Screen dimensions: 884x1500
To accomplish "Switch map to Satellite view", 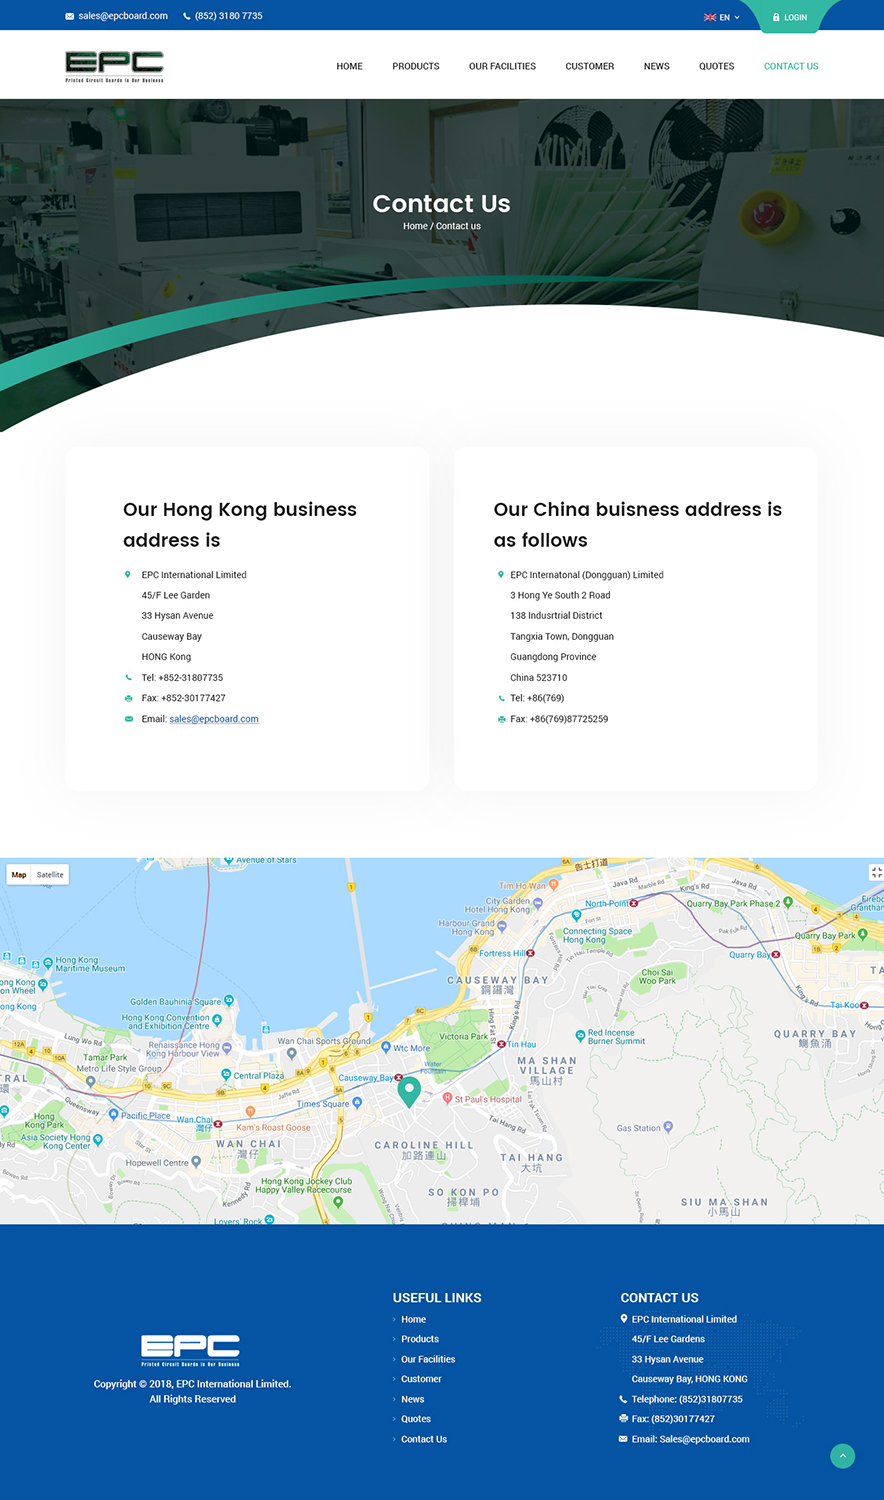I will 50,875.
